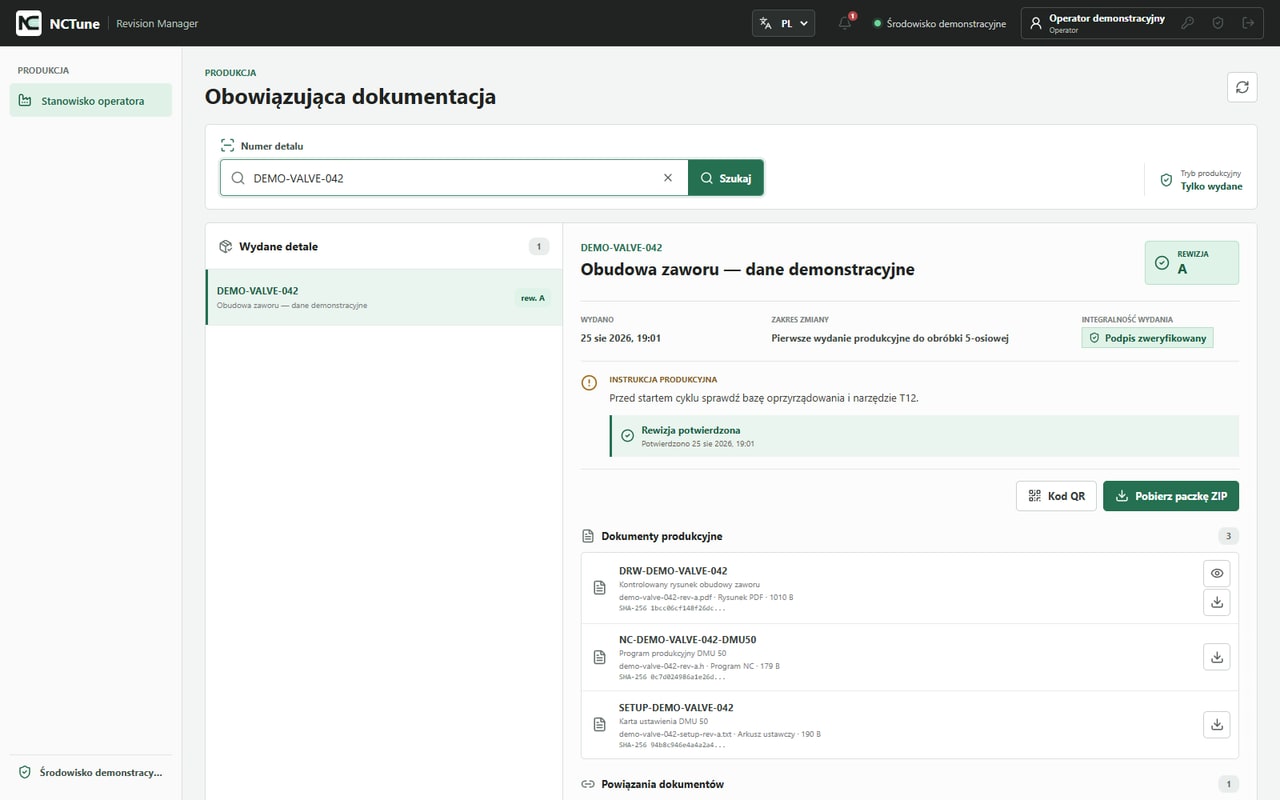
Task: Click Rewizja potwierdzona banner
Action: pos(924,436)
